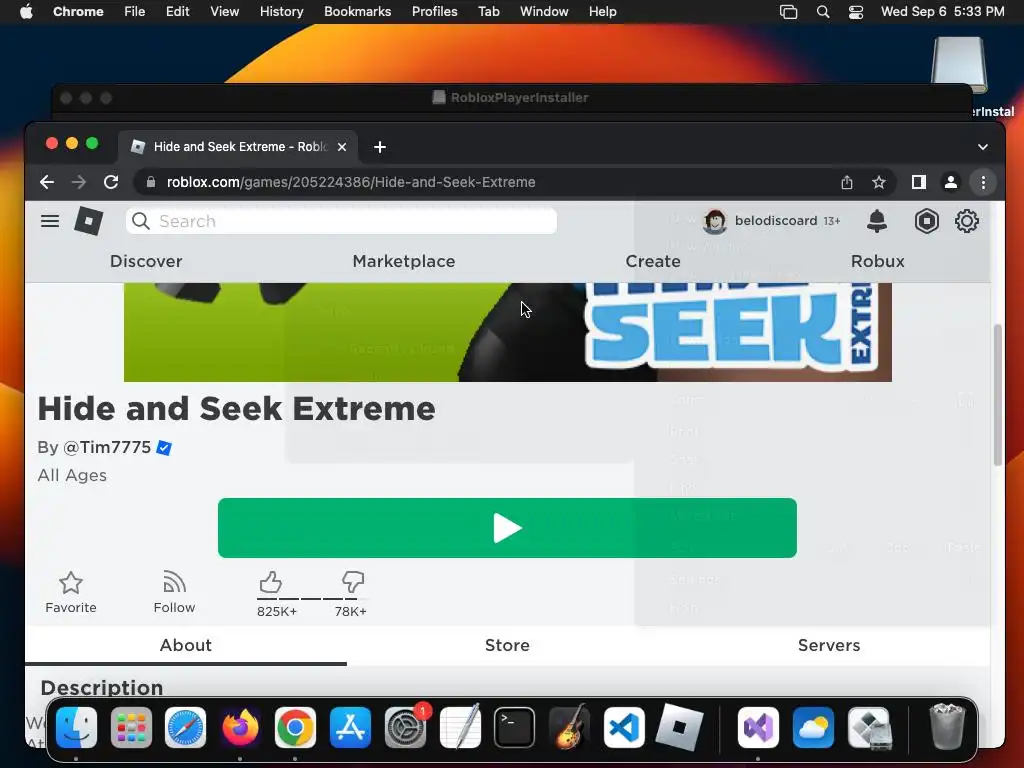Open the @Tim7775 creator profile
The image size is (1024, 768).
tap(107, 447)
